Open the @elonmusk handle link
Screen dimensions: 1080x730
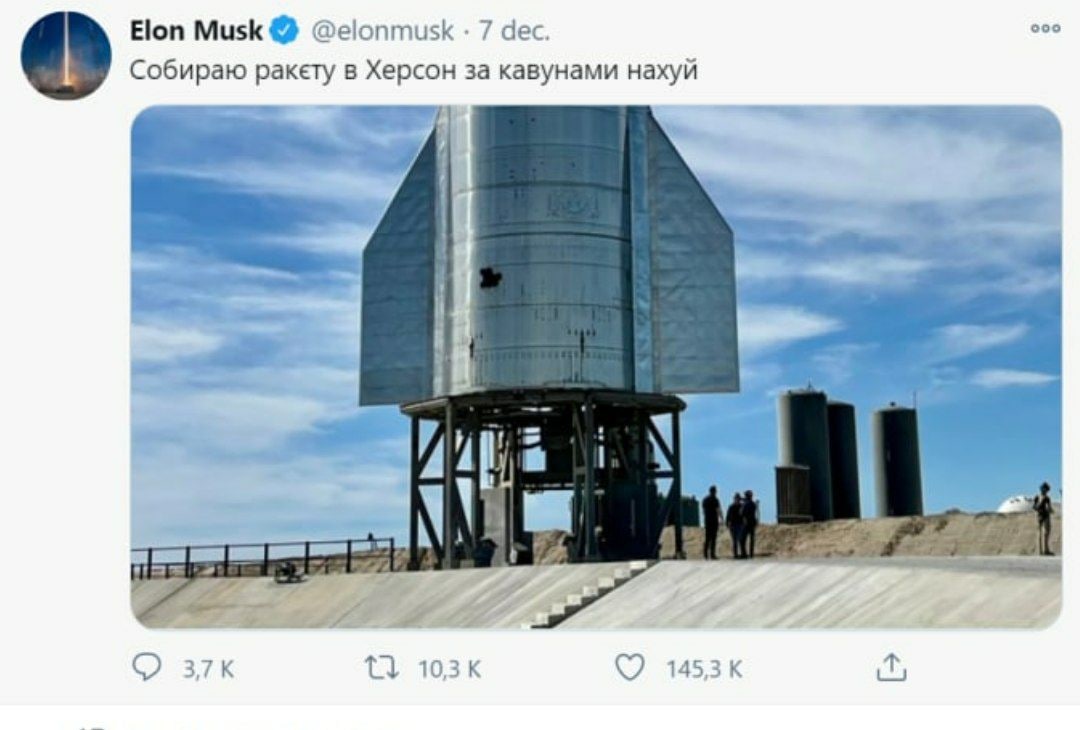click(383, 31)
